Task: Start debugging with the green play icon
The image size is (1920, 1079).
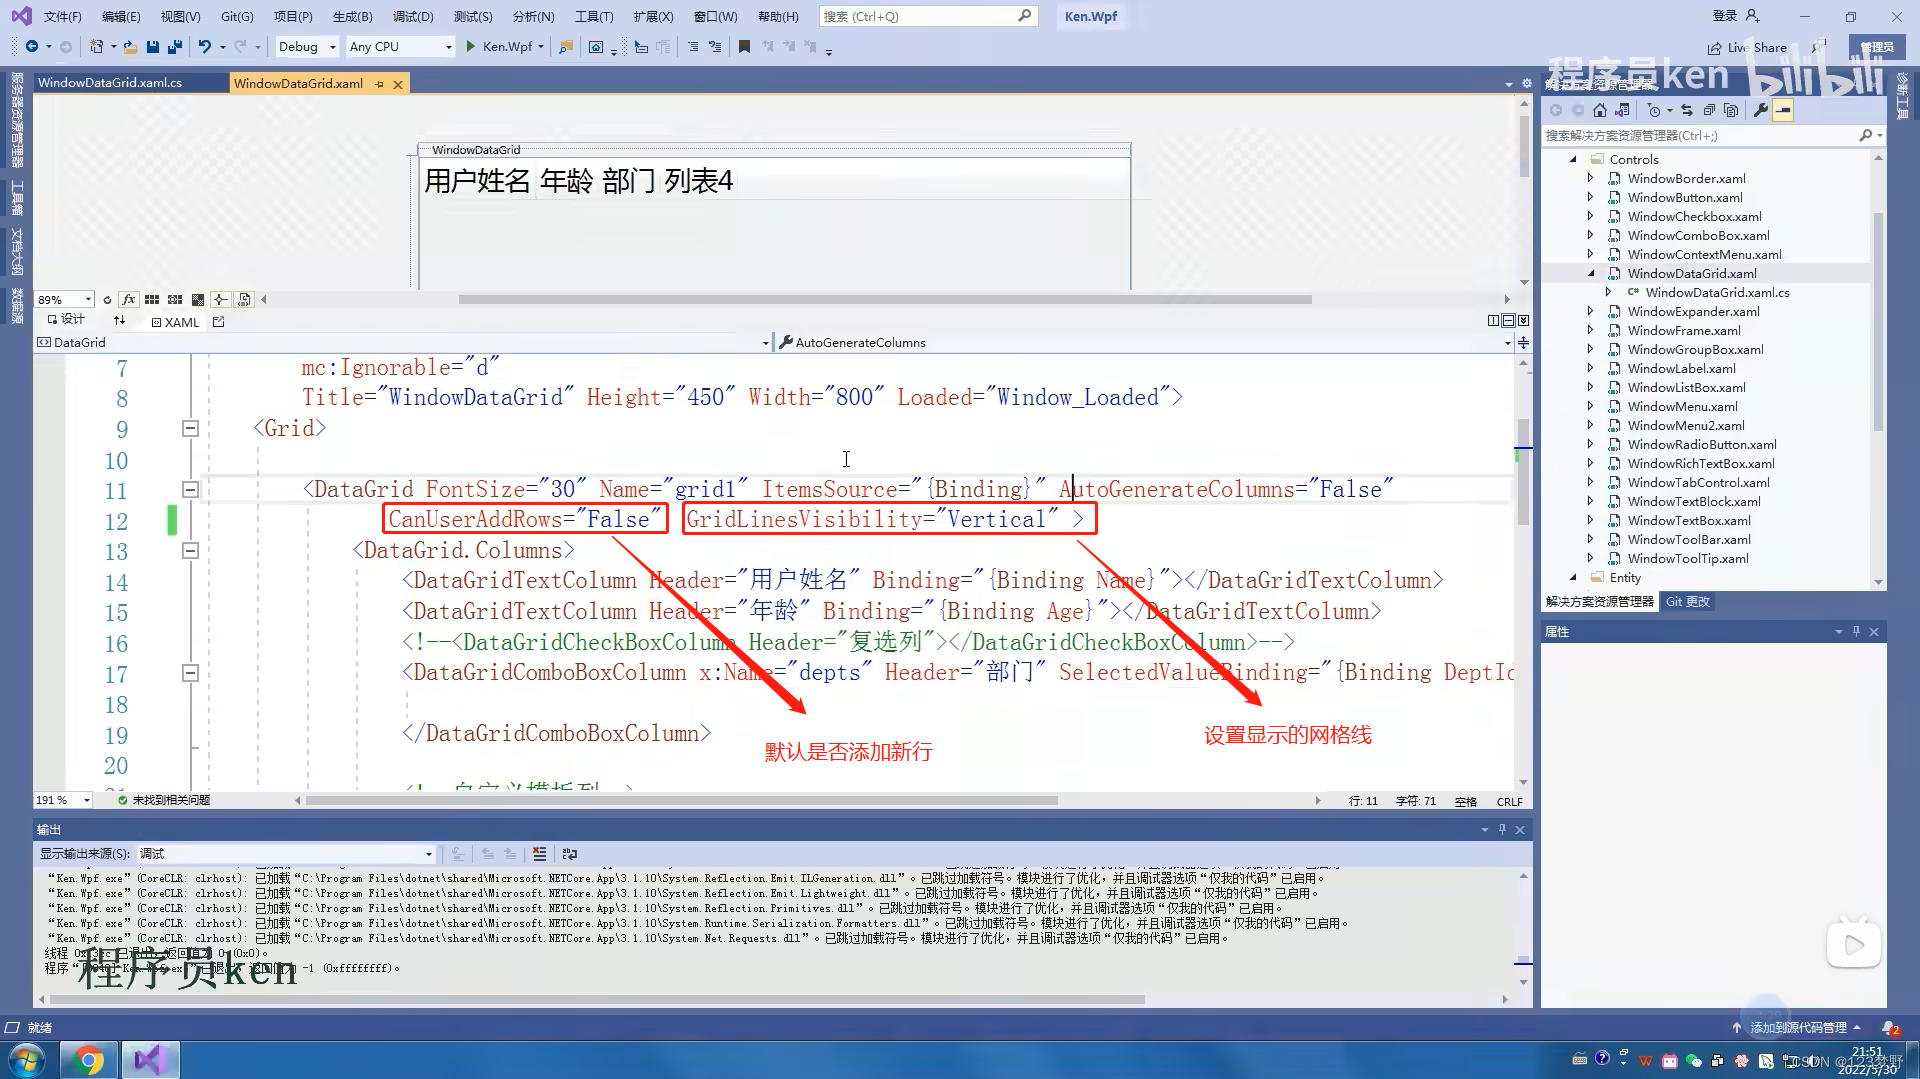Action: (470, 46)
